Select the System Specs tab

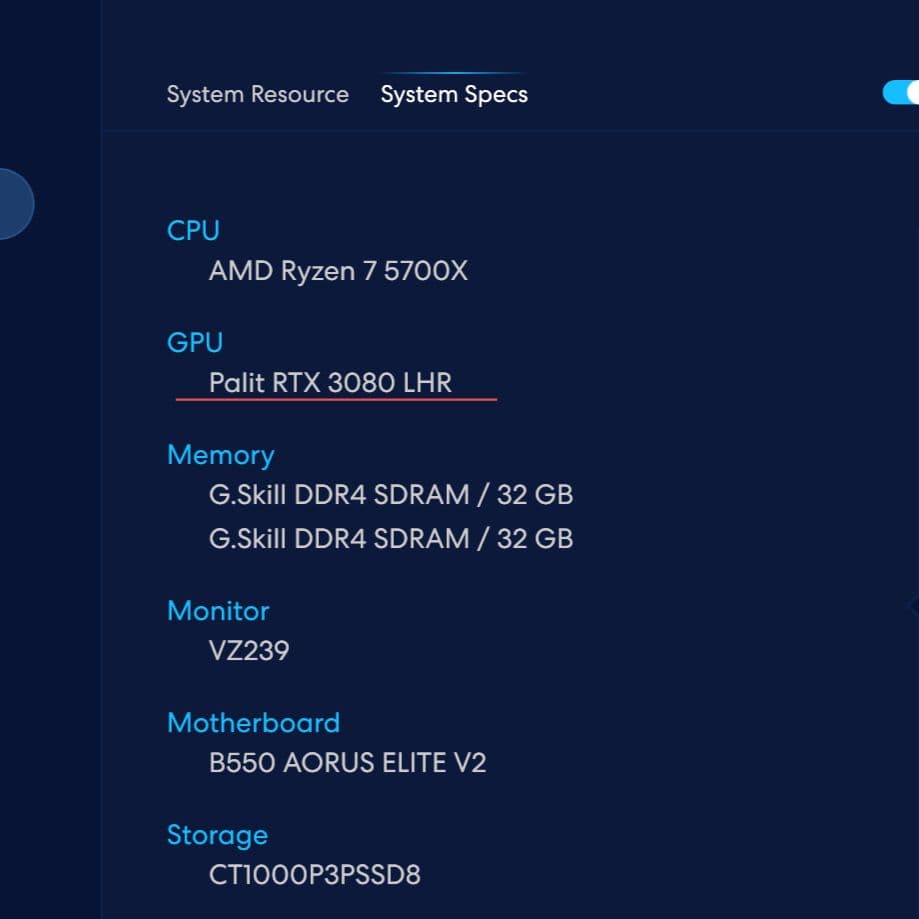click(x=454, y=94)
